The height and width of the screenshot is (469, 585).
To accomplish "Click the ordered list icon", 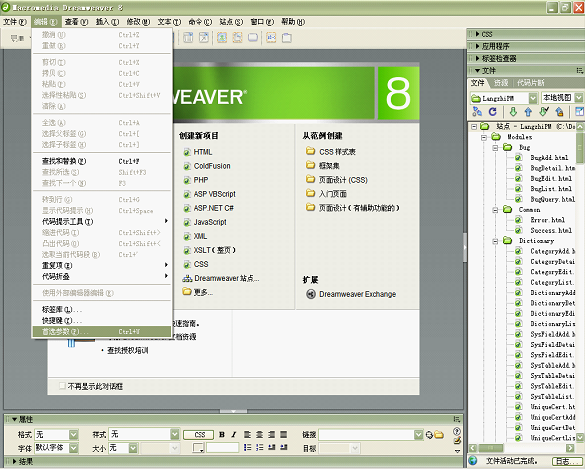I will 259,447.
